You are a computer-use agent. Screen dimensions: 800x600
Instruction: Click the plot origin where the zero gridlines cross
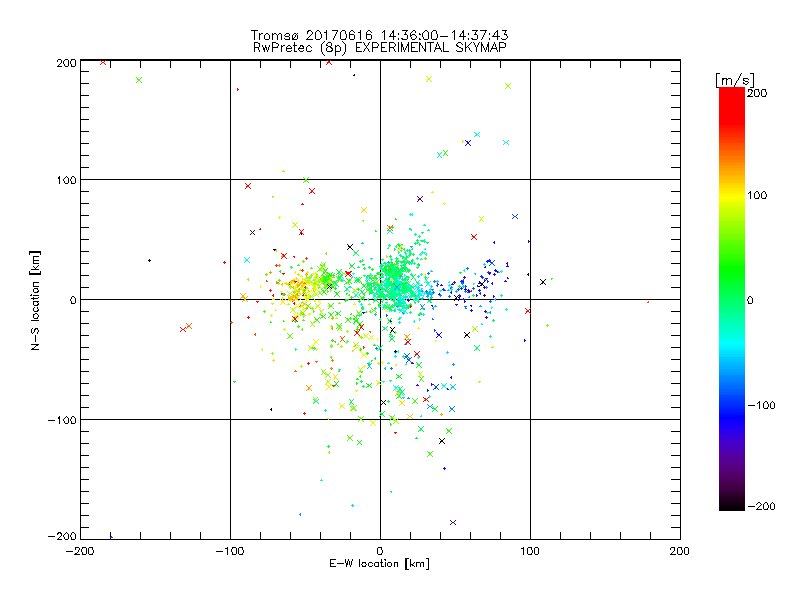(x=380, y=299)
